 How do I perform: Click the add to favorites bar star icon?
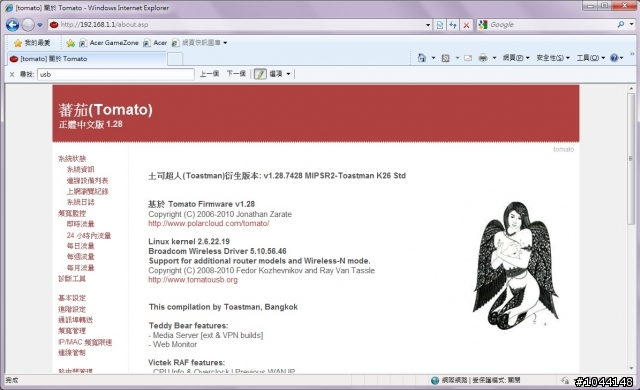click(x=71, y=43)
